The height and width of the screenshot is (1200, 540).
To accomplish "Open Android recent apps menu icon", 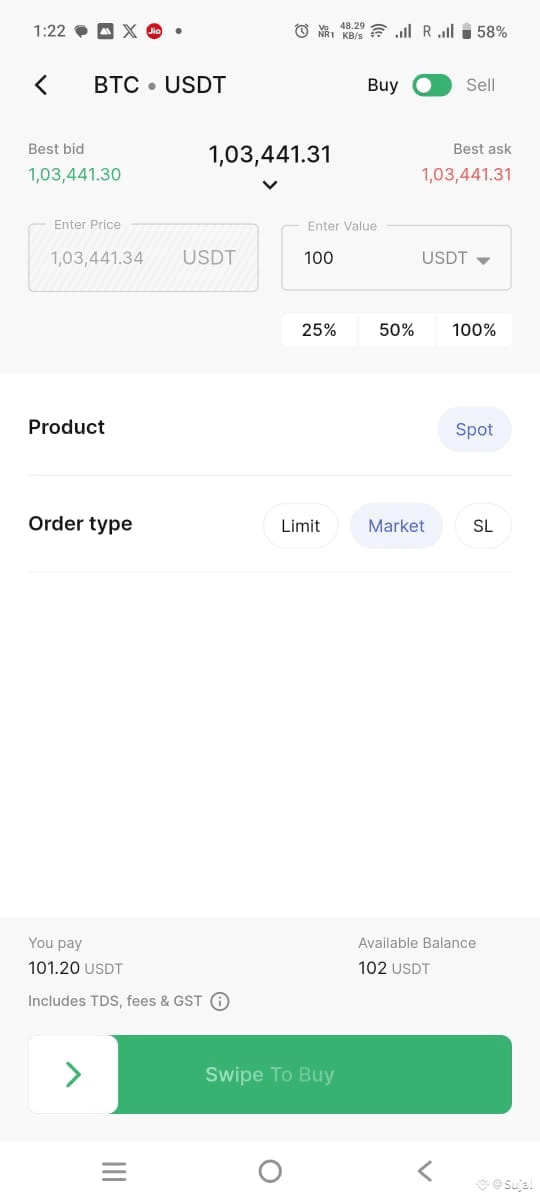I will [114, 1171].
